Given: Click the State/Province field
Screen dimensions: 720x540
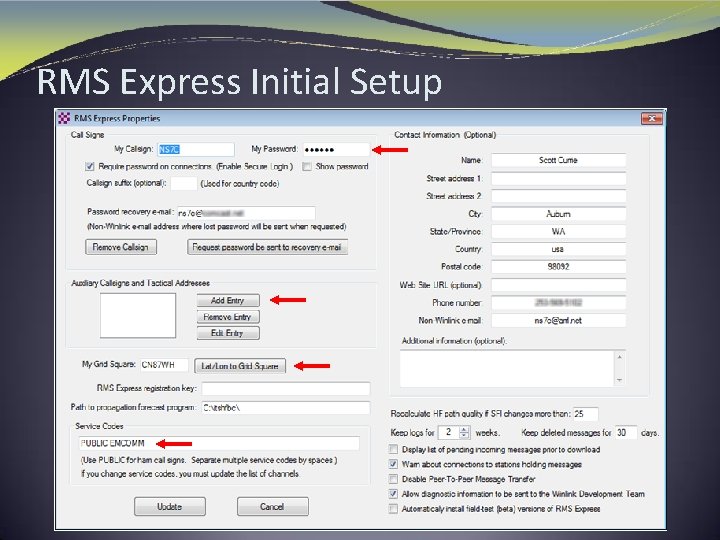Looking at the screenshot, I should click(x=558, y=231).
